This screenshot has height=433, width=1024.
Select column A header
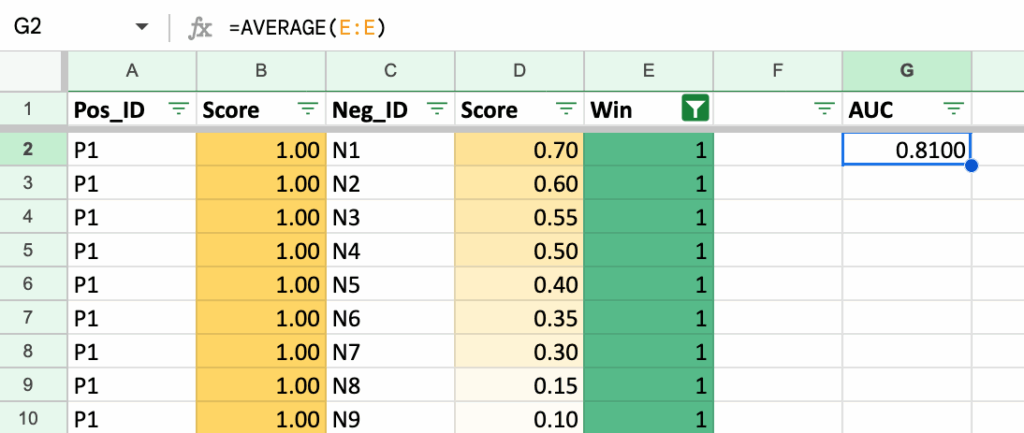point(131,70)
